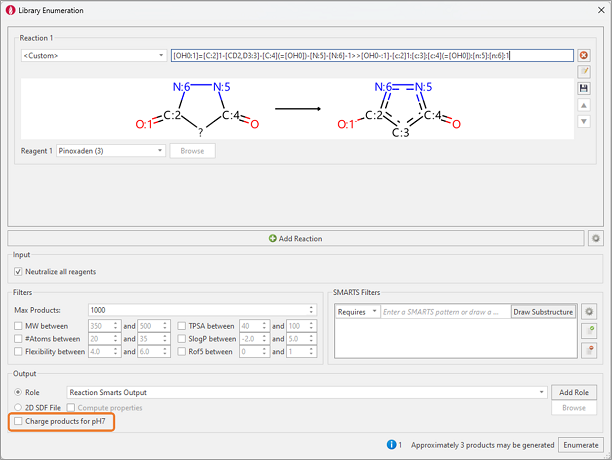Adjust Rof5 maximum 1 stepper
The height and width of the screenshot is (460, 612).
[311, 352]
